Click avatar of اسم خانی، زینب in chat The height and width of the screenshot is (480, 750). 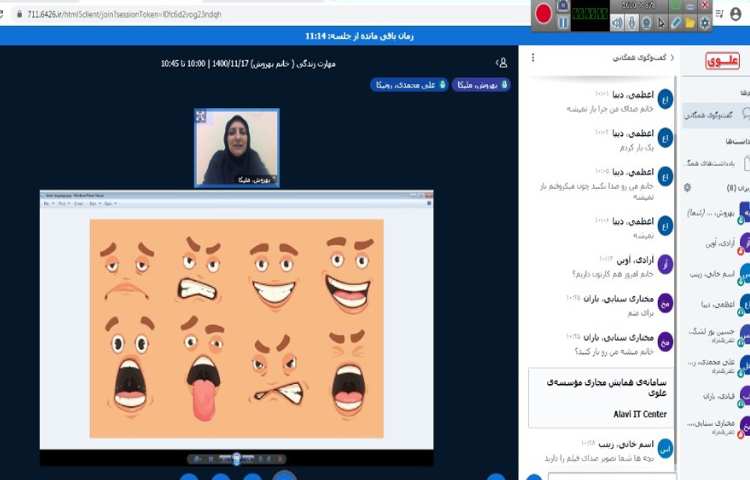(x=665, y=449)
